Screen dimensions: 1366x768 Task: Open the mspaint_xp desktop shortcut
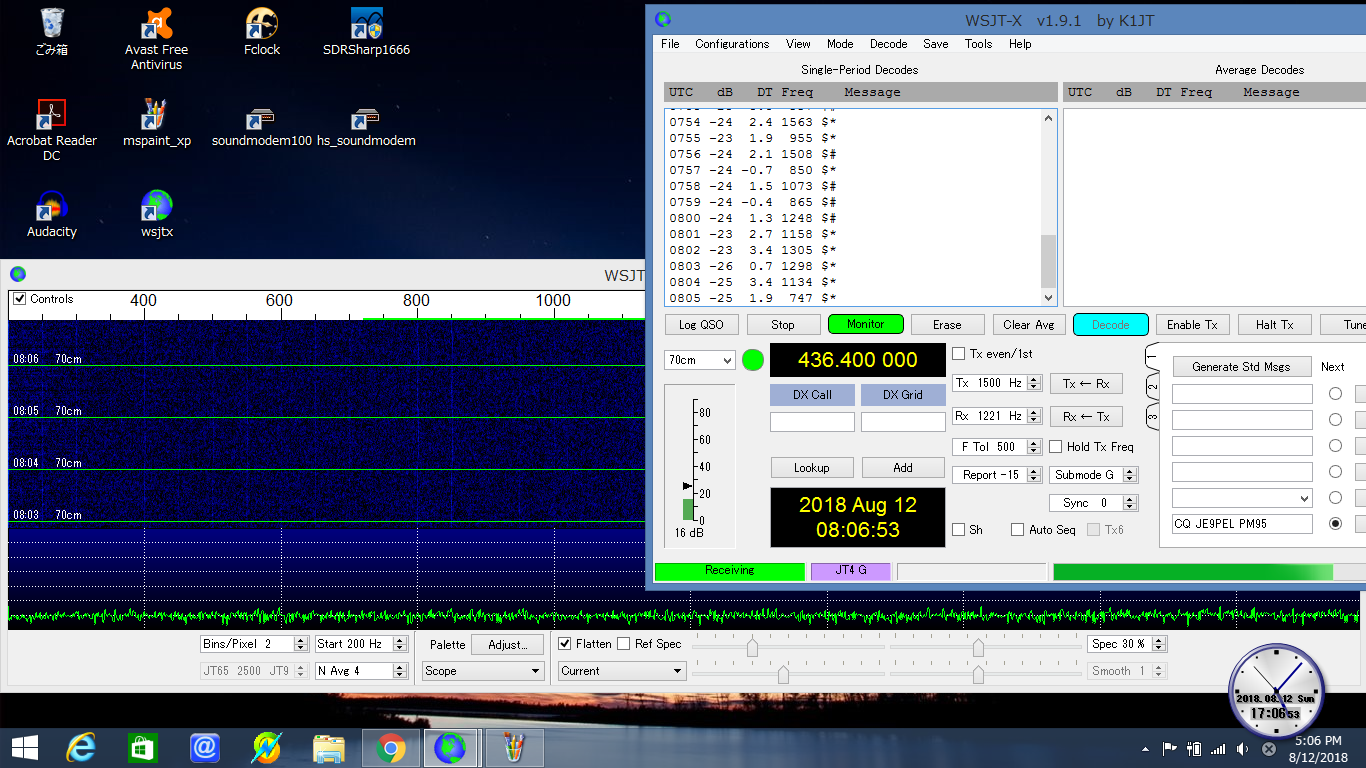[156, 123]
